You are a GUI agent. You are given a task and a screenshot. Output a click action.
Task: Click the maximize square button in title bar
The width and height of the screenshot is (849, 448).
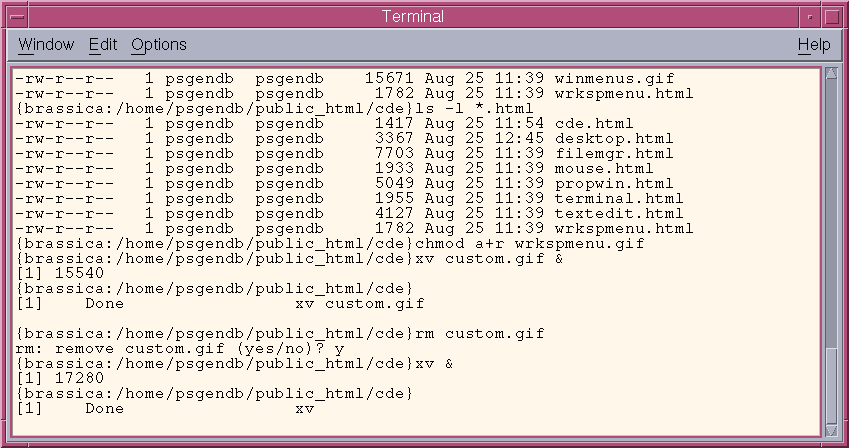[x=832, y=17]
